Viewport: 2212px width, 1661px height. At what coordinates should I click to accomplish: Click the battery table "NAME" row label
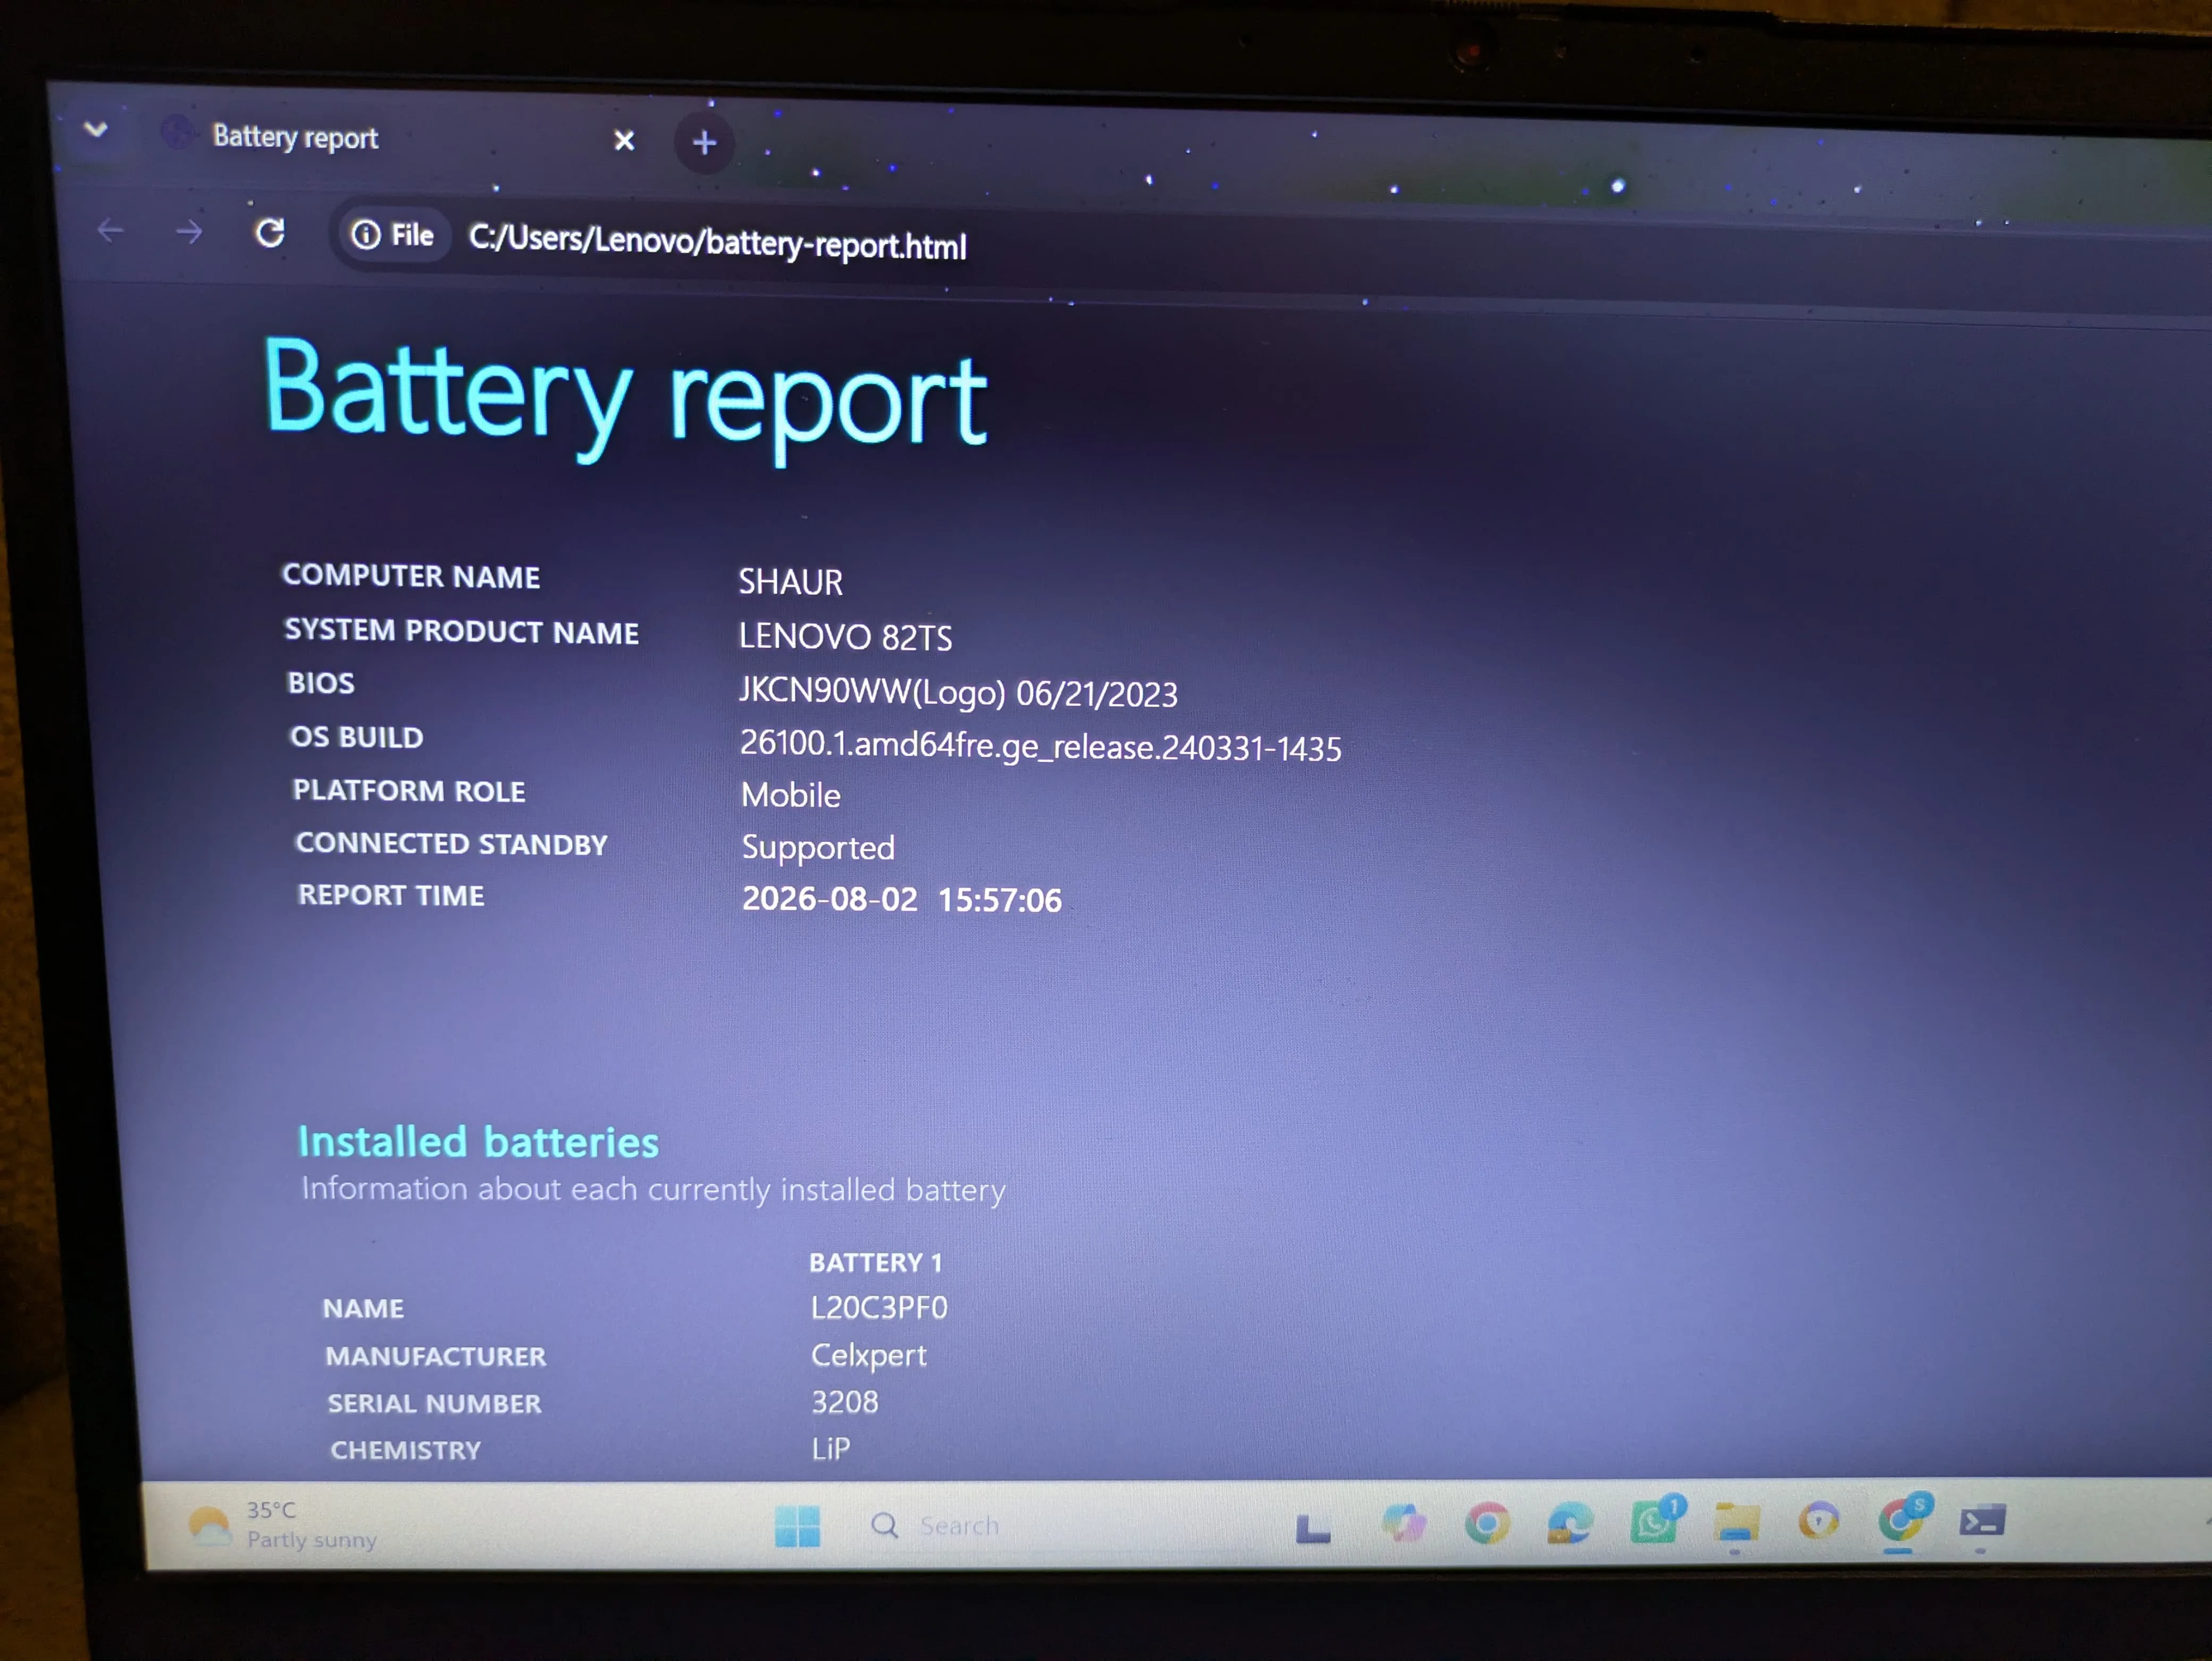point(364,1308)
